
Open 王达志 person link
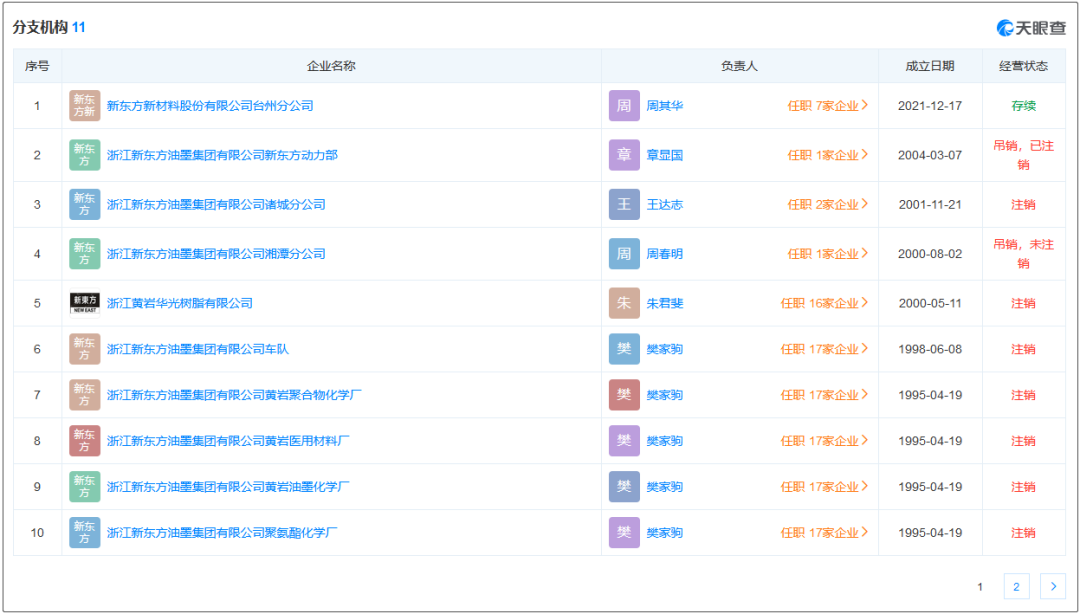665,205
